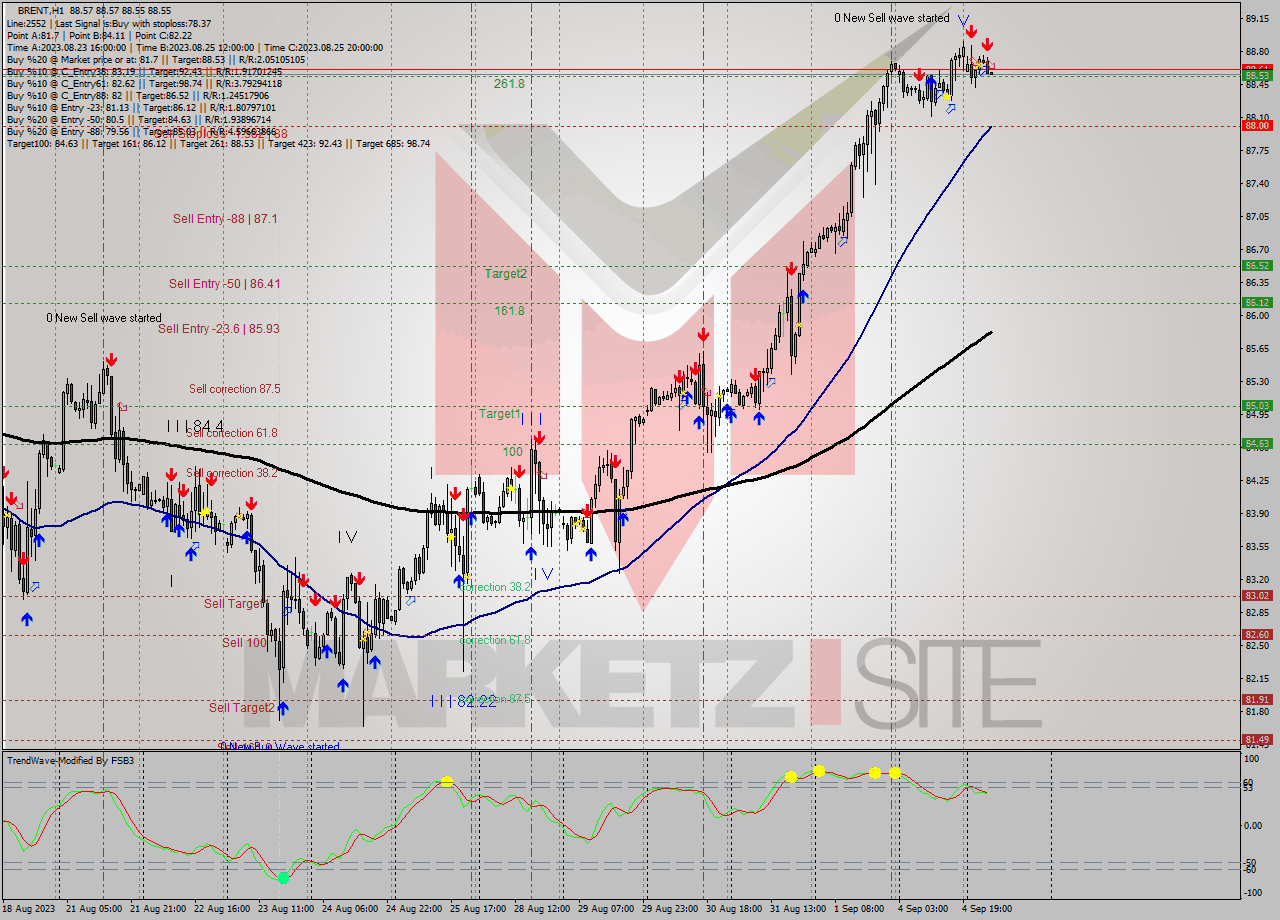
Task: Click the '18 Aug 2023' time axis label
Action: tap(29, 909)
